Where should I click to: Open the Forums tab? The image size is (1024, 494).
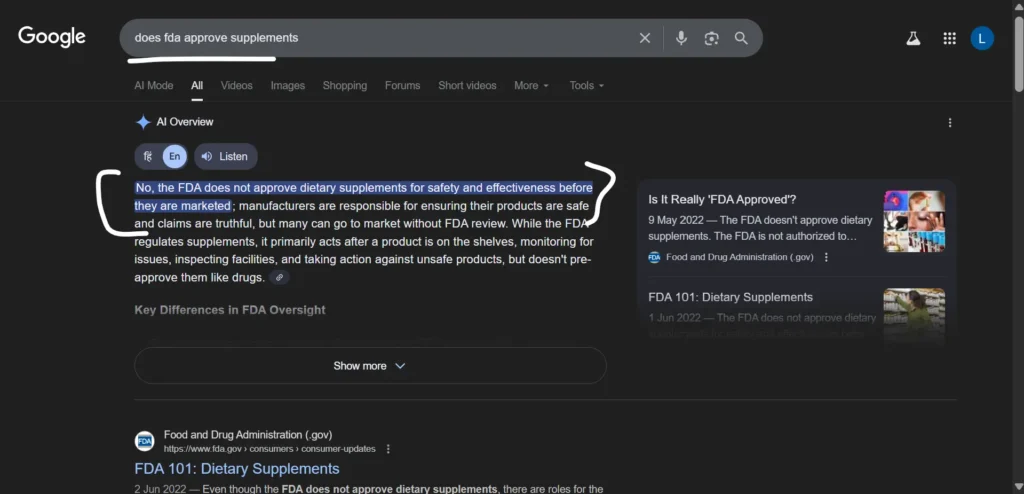[x=402, y=86]
